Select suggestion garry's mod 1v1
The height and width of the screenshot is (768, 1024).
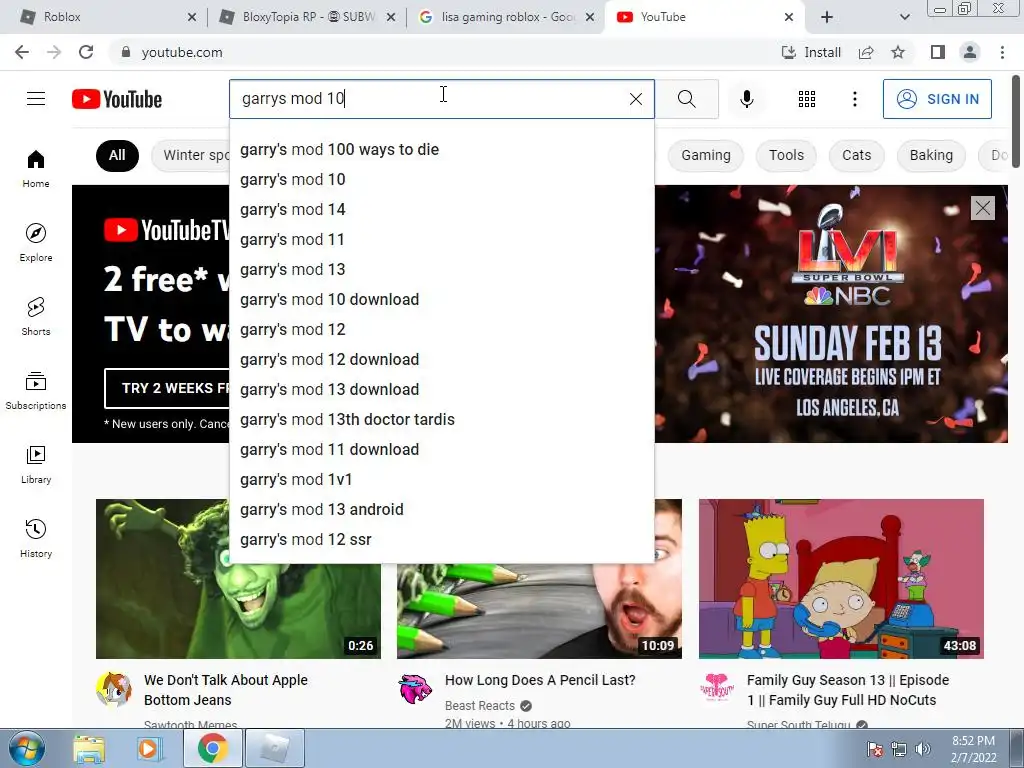441,480
